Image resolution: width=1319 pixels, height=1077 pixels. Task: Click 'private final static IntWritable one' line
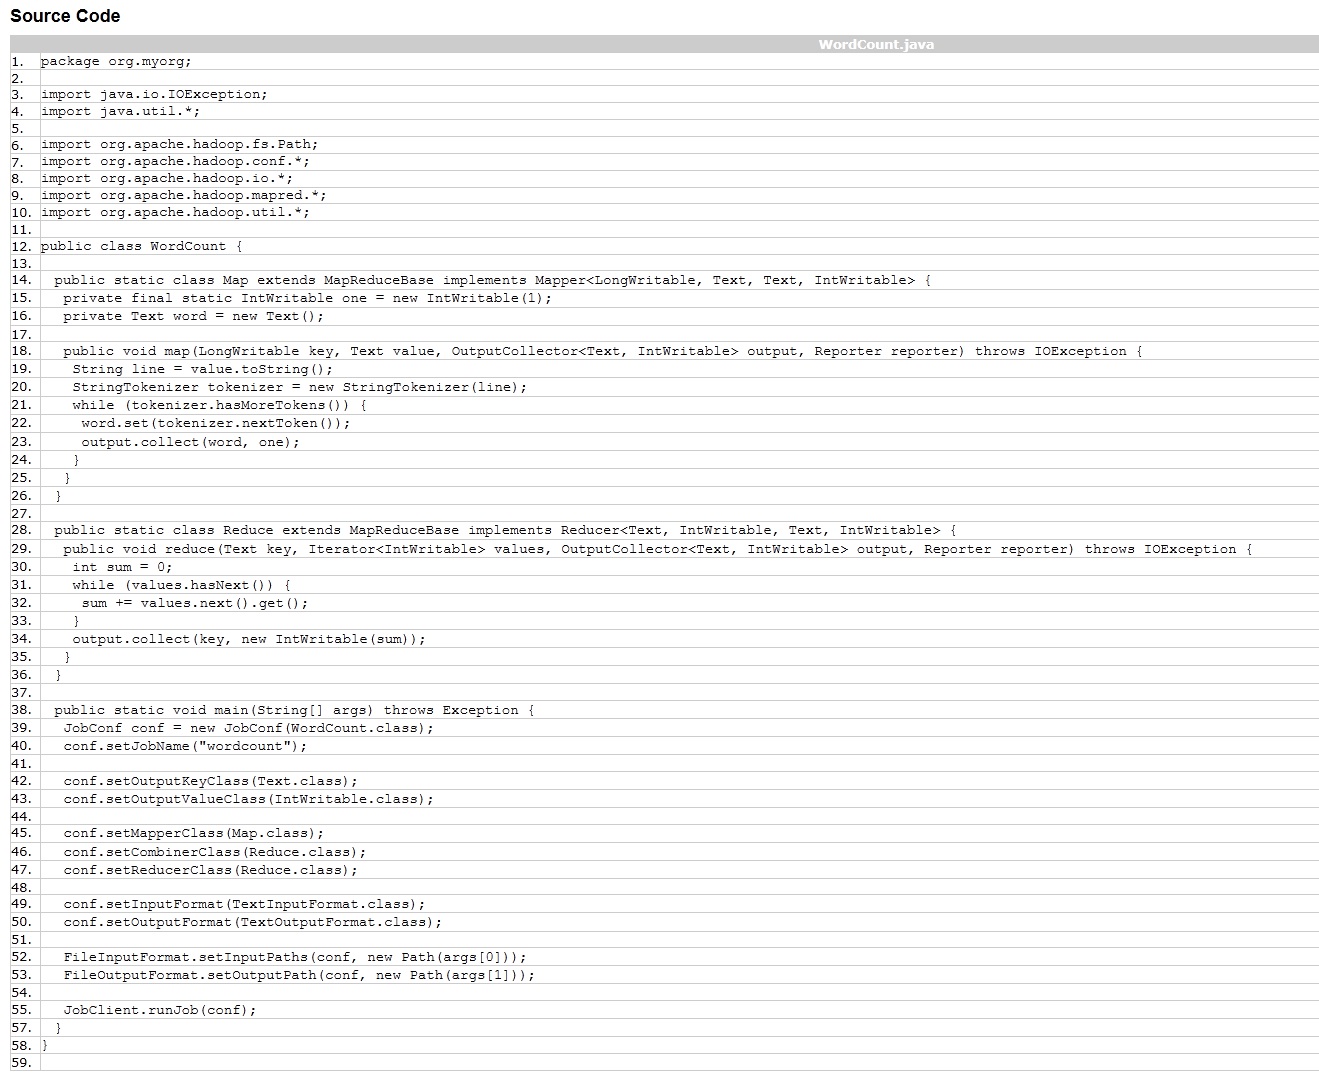[x=307, y=298]
